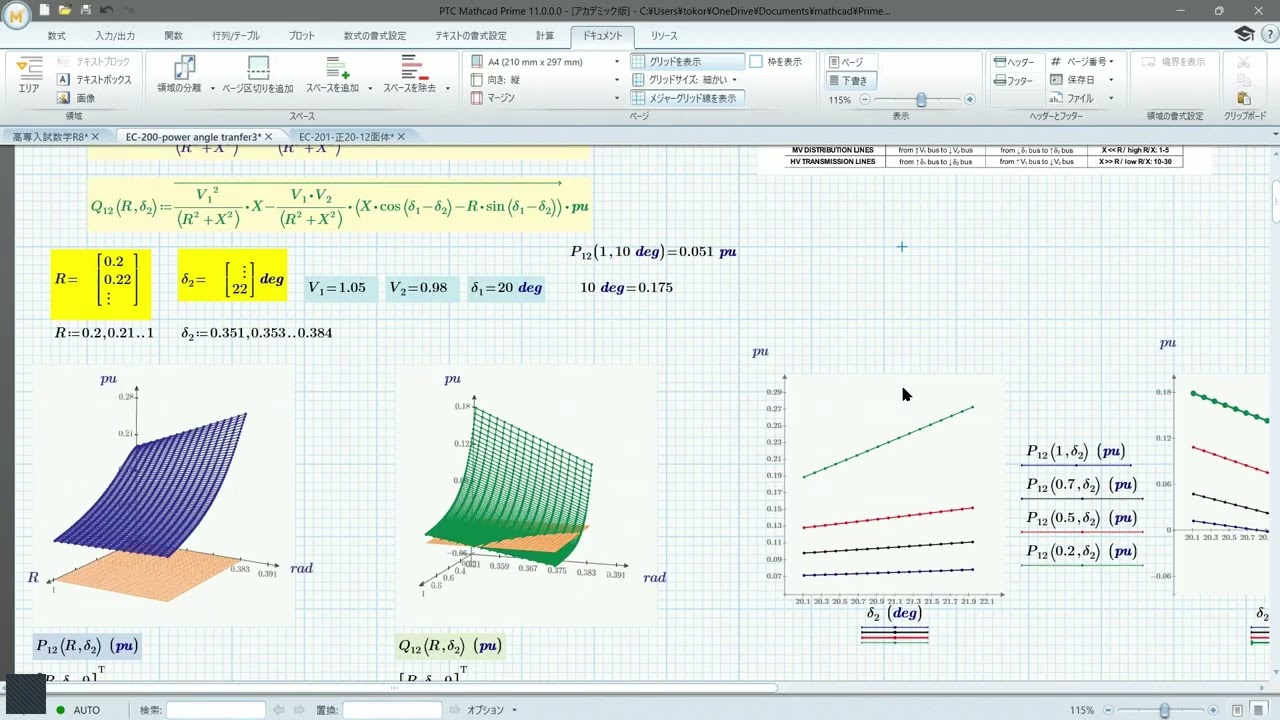The width and height of the screenshot is (1280, 720).
Task: Open 数式の書式設定 ribbon tab
Action: [x=375, y=36]
